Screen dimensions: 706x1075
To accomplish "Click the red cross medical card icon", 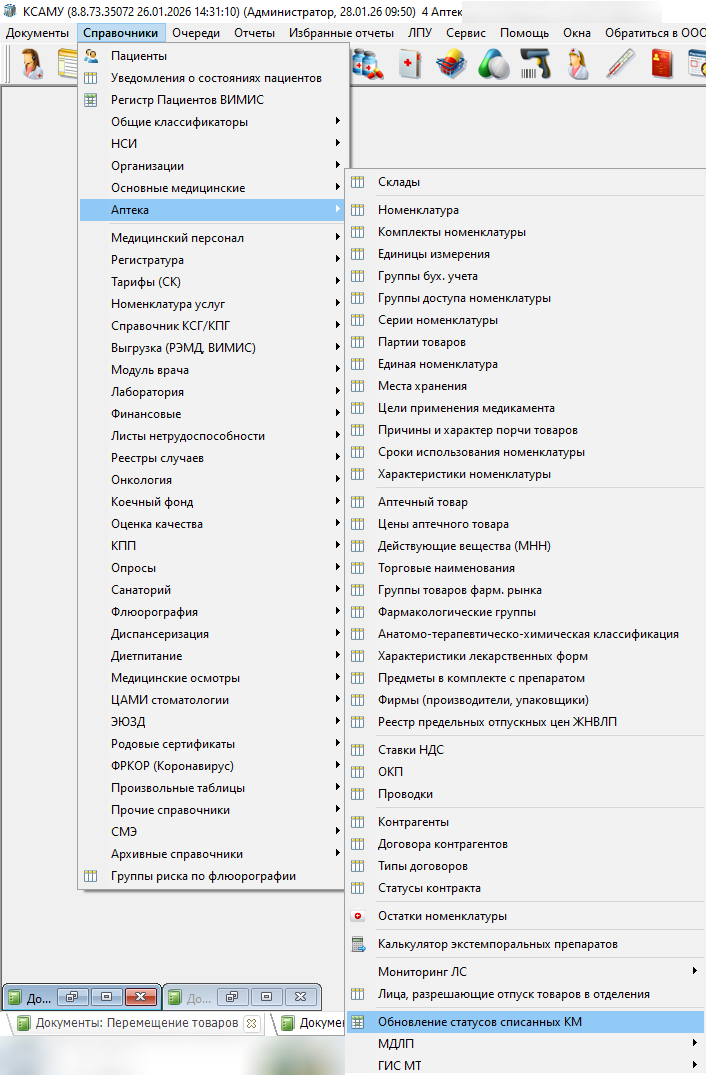I will (409, 64).
